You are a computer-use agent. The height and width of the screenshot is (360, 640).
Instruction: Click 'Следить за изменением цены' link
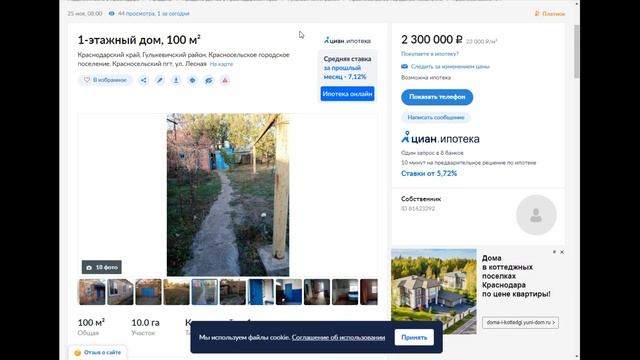pos(450,67)
